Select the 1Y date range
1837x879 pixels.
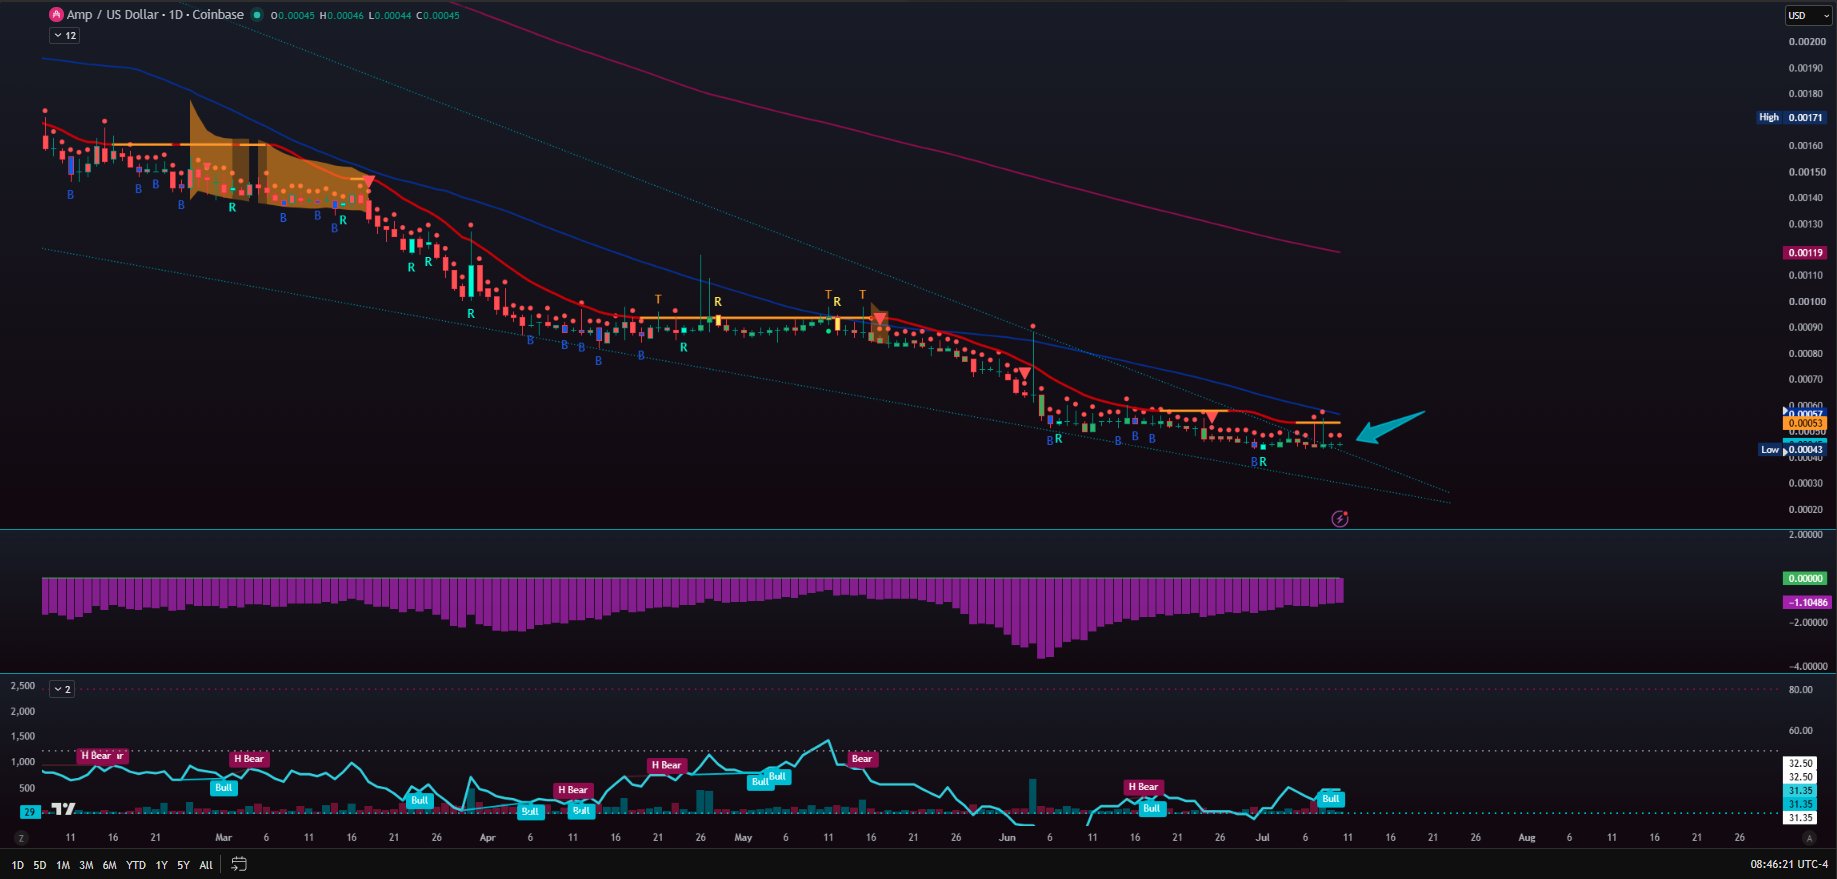[x=161, y=865]
